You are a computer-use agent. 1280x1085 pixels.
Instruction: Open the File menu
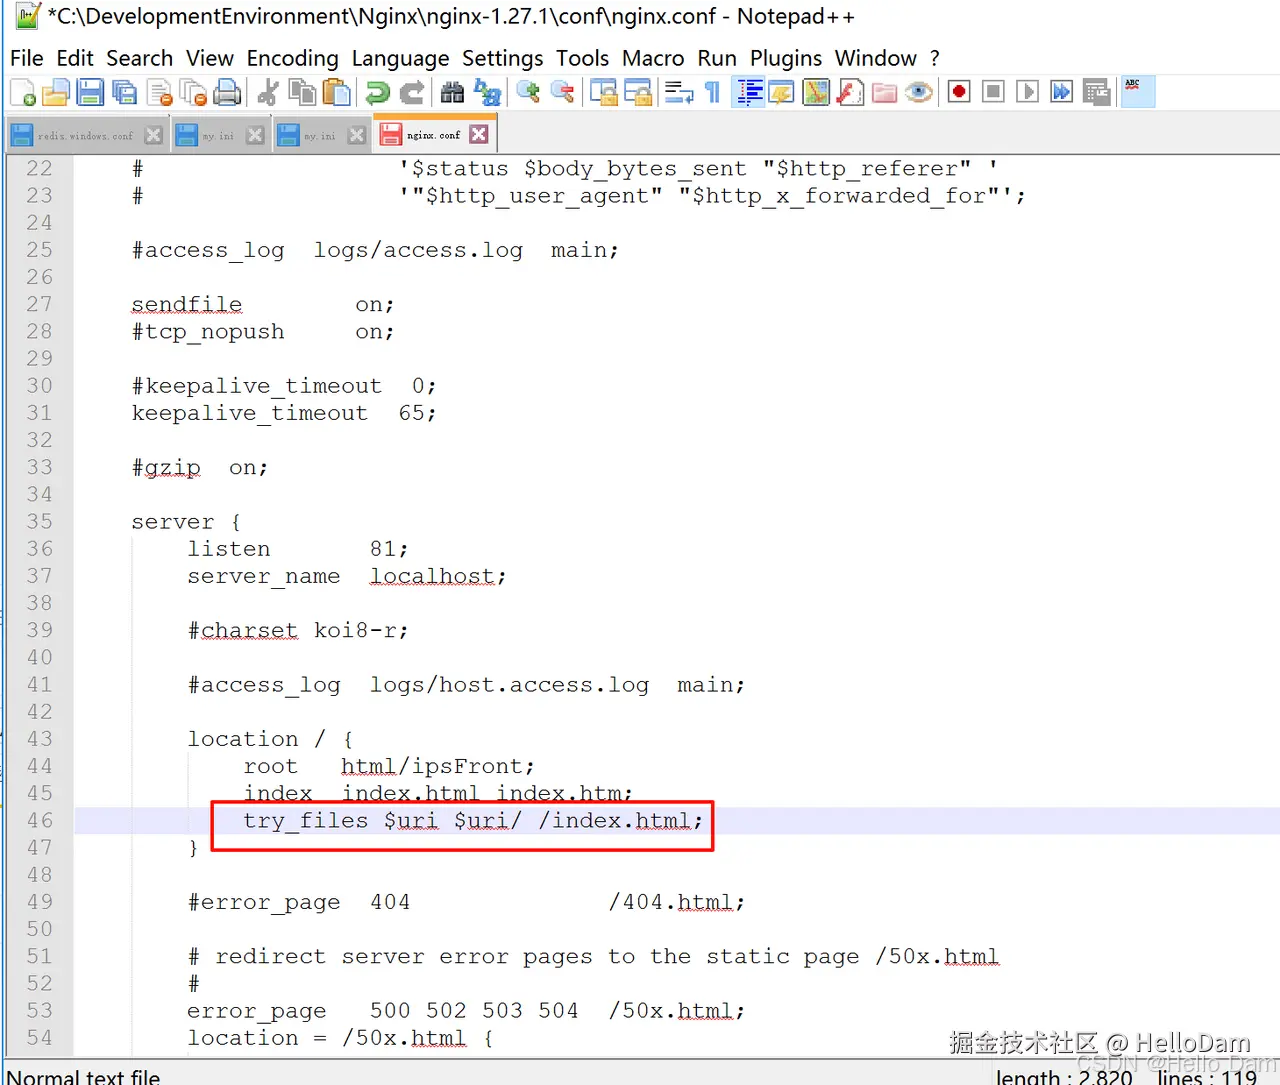point(27,58)
